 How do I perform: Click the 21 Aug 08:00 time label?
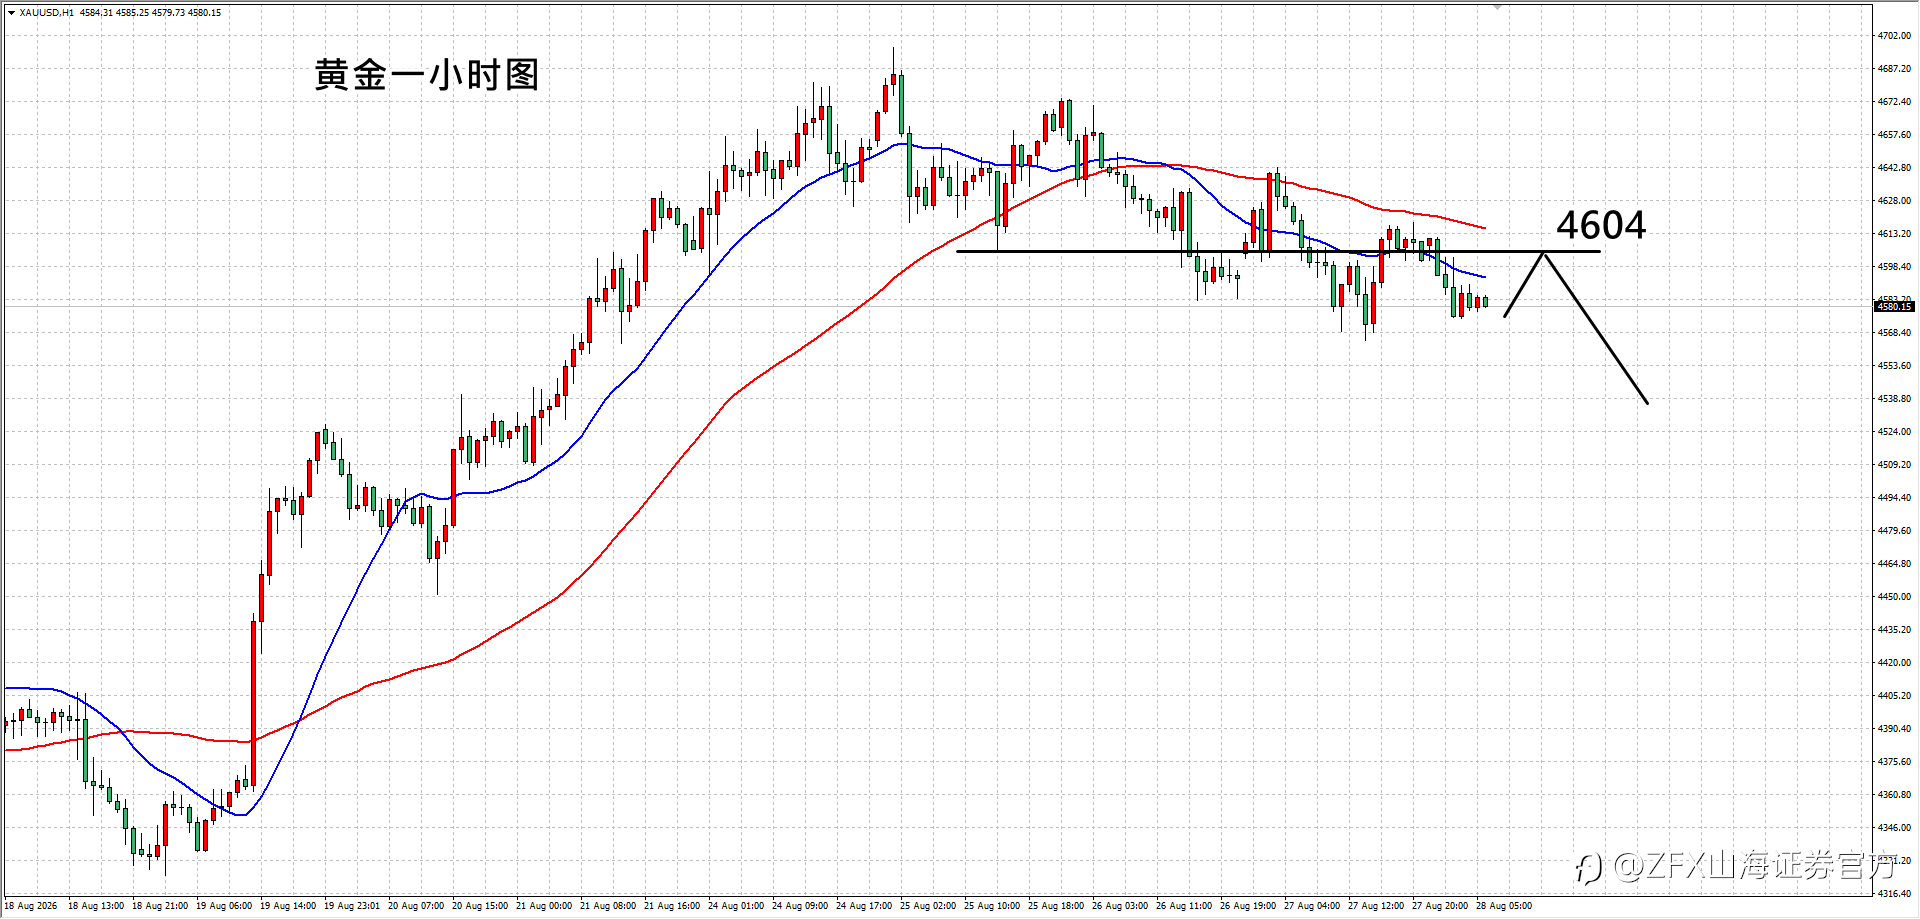tap(608, 906)
